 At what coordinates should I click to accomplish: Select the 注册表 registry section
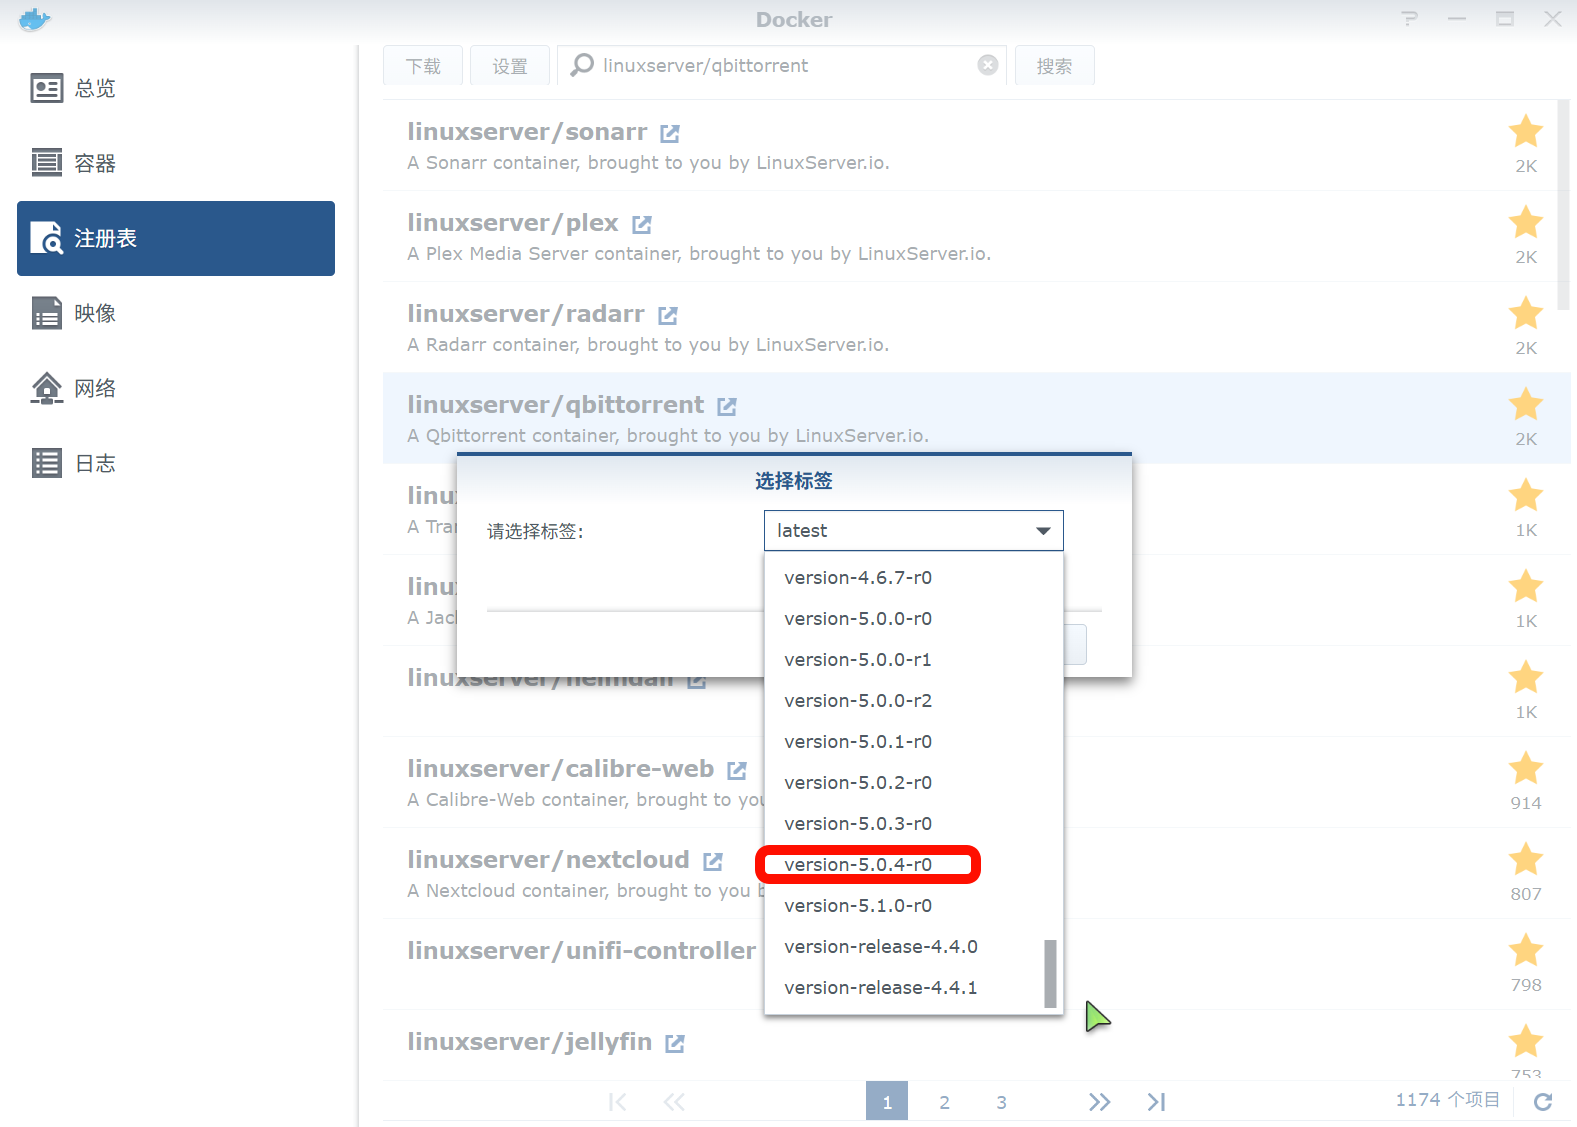176,238
